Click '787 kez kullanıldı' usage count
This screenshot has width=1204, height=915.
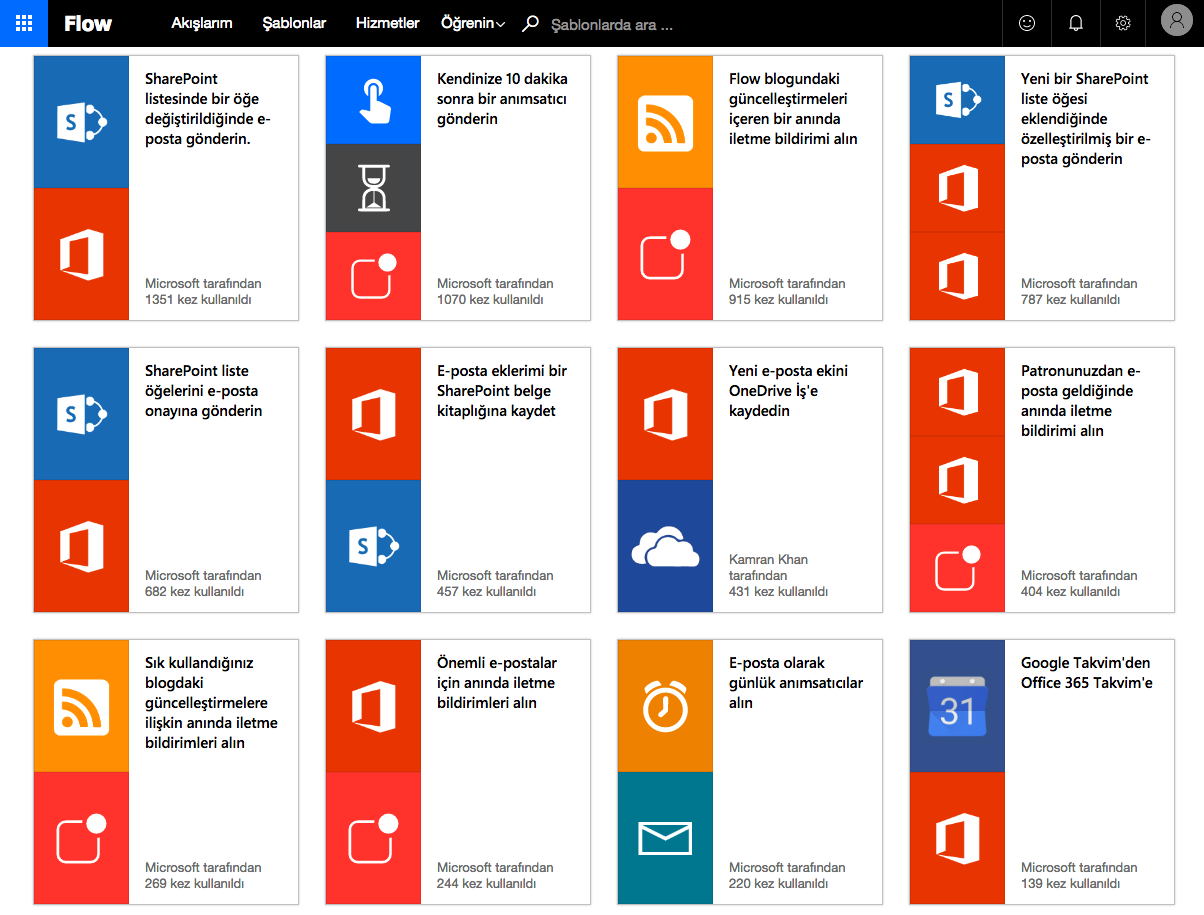click(1071, 300)
